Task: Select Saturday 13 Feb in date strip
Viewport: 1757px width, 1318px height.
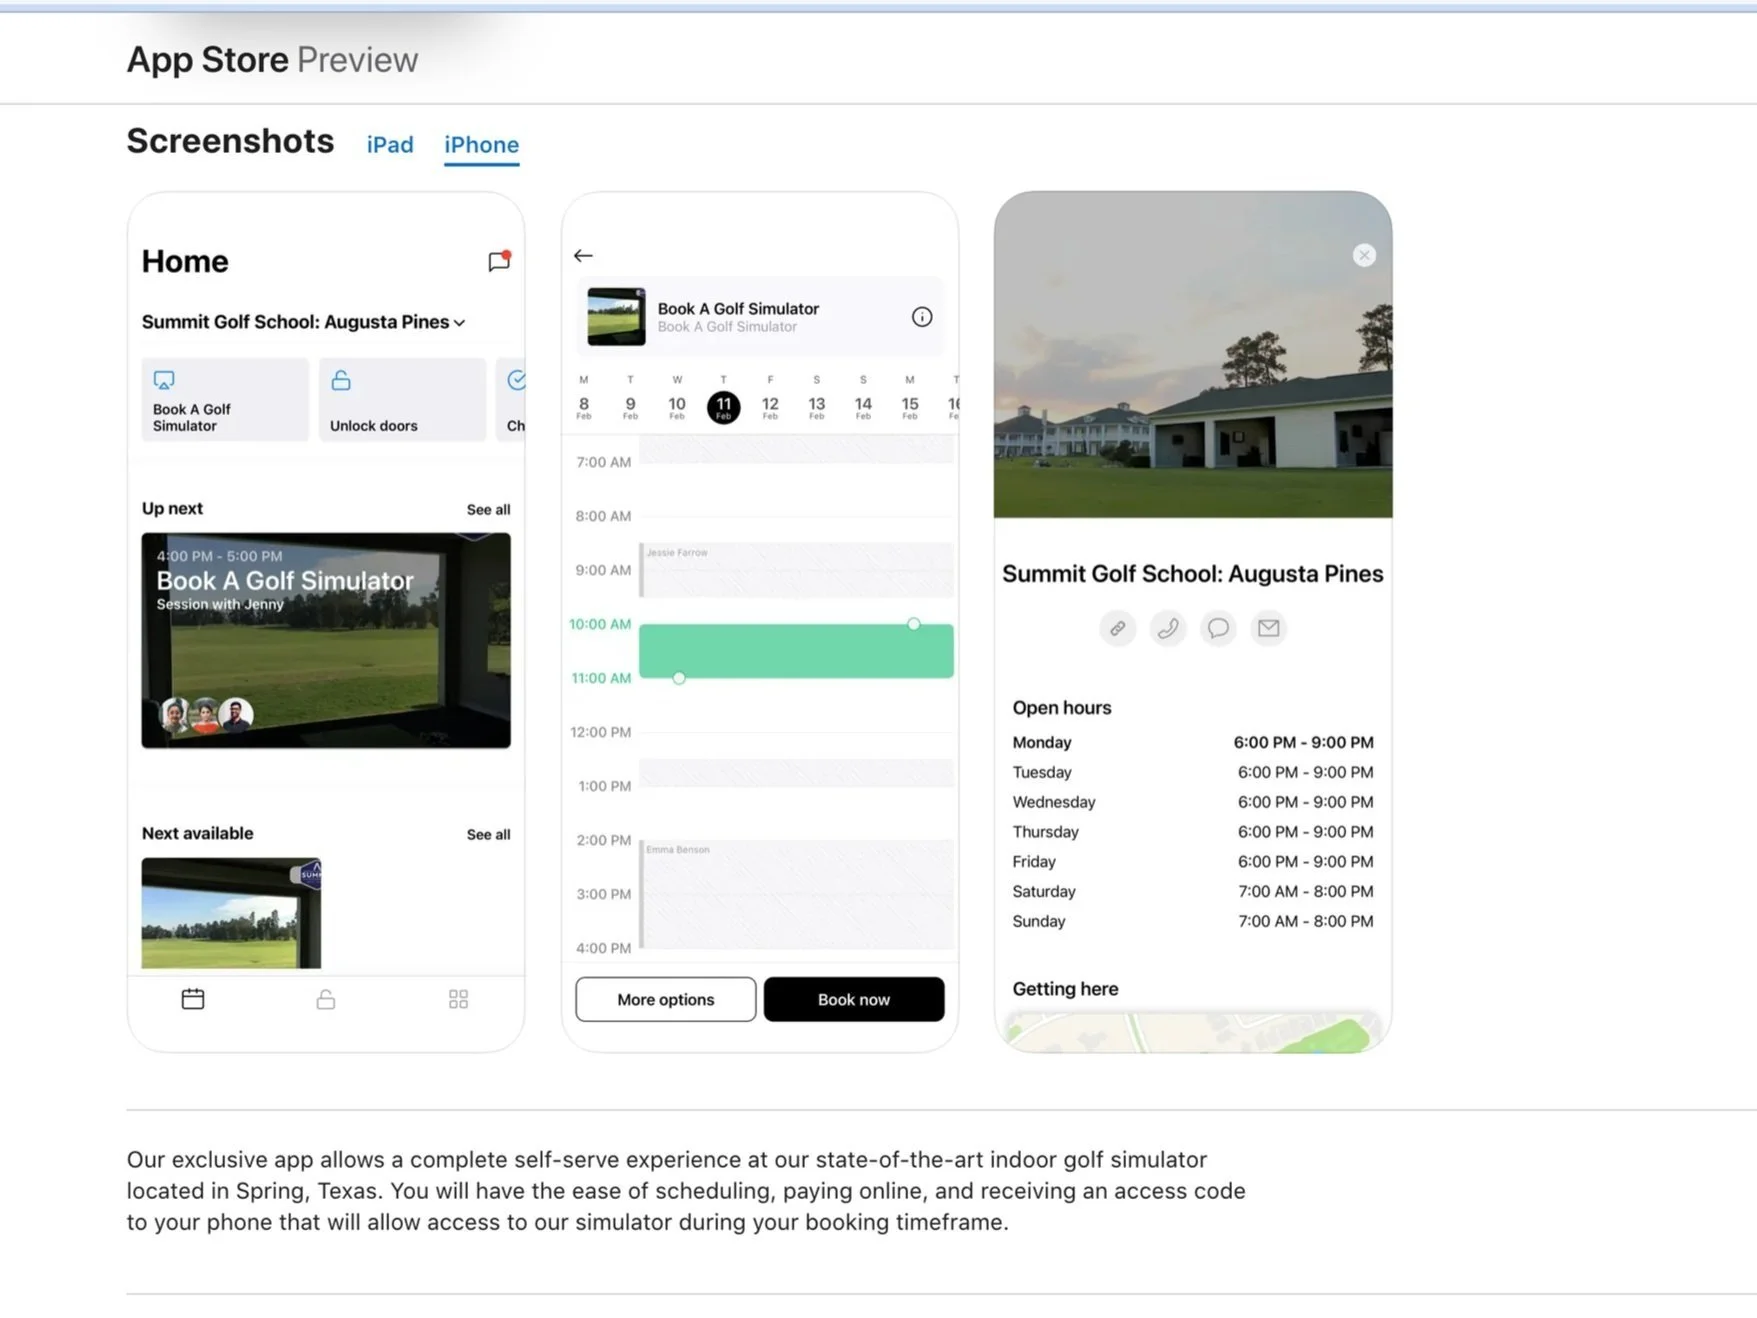Action: pos(817,398)
